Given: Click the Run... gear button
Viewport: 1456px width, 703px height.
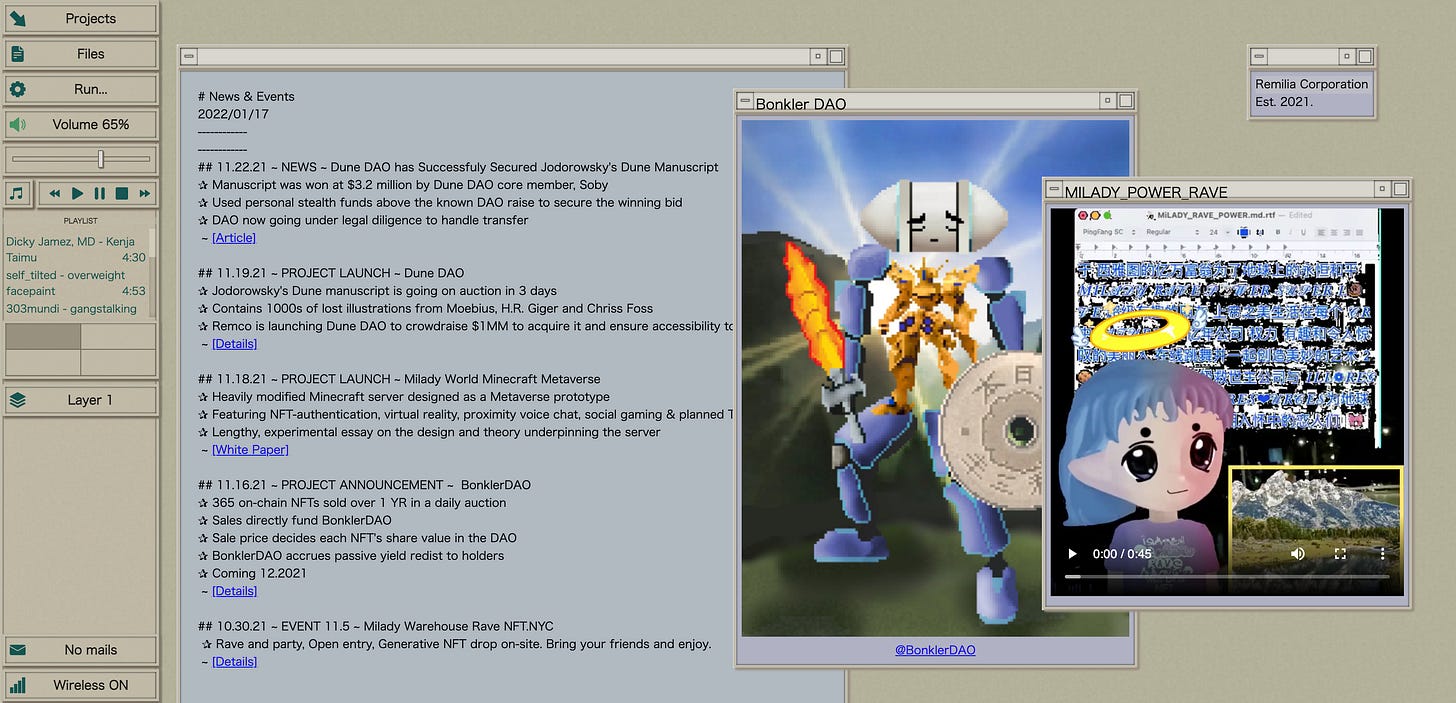Looking at the screenshot, I should (x=80, y=89).
